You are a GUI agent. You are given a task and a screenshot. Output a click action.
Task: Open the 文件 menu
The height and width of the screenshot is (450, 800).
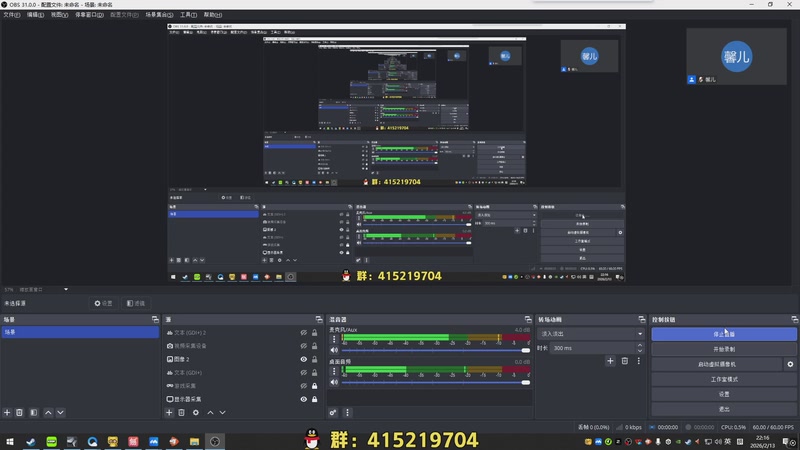click(12, 15)
